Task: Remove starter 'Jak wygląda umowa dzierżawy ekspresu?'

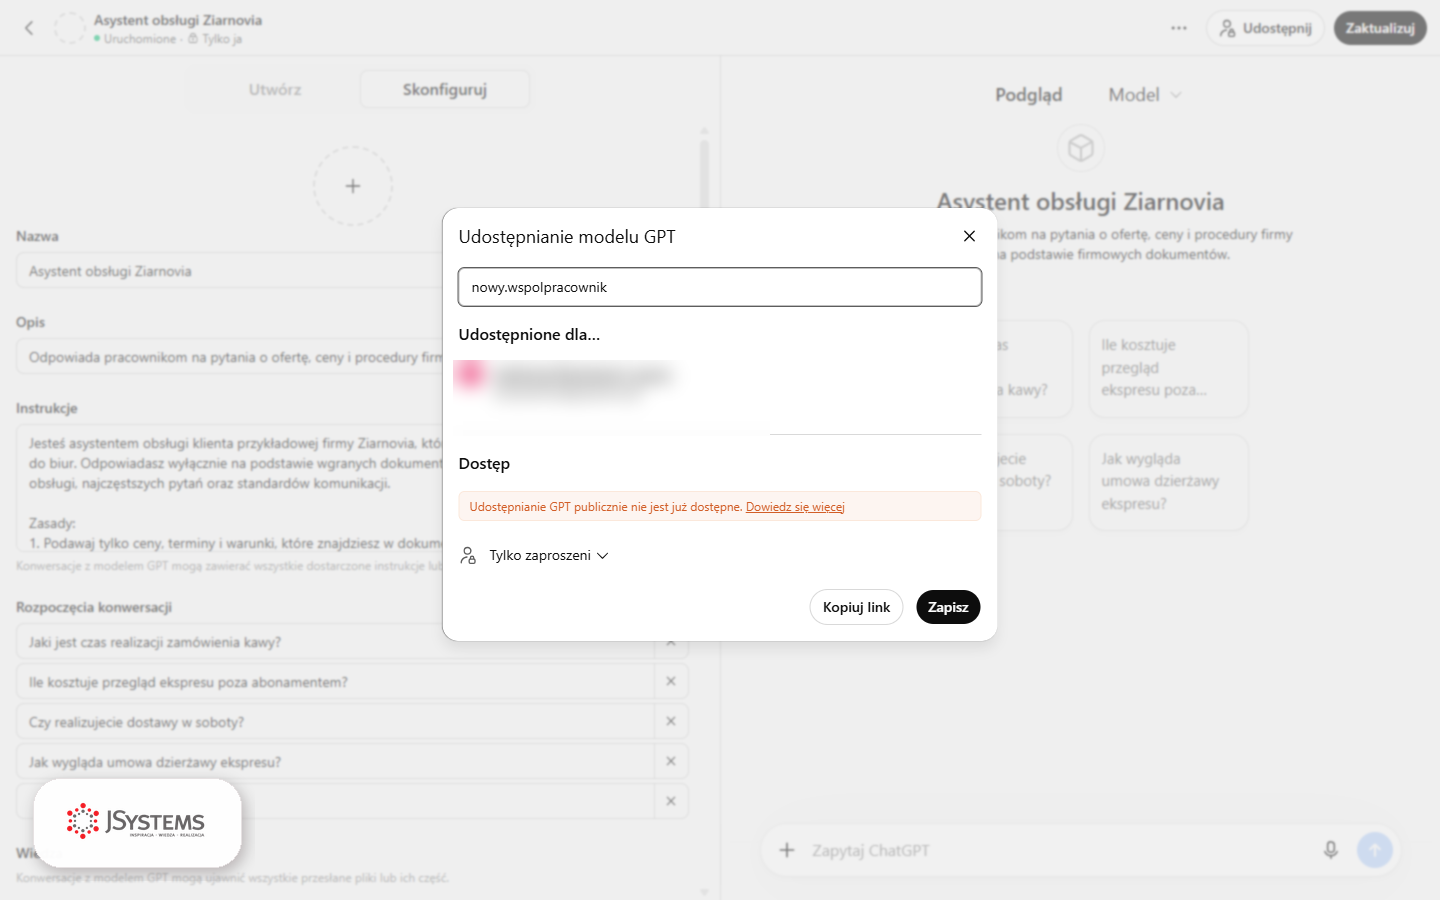Action: [x=671, y=762]
